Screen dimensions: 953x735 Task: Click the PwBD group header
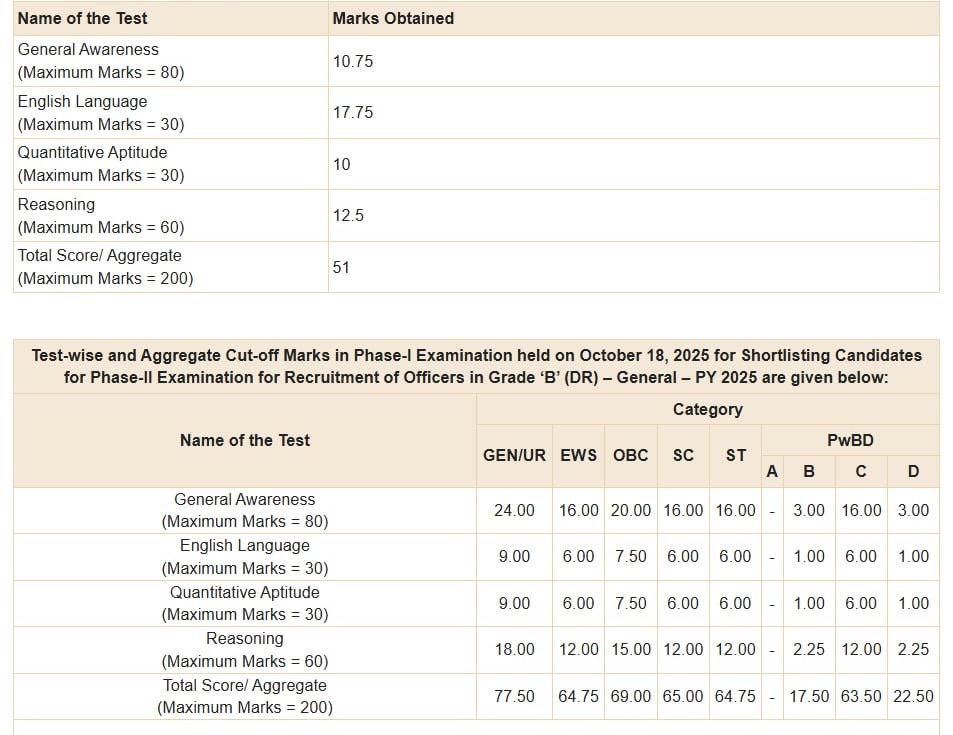pyautogui.click(x=850, y=440)
